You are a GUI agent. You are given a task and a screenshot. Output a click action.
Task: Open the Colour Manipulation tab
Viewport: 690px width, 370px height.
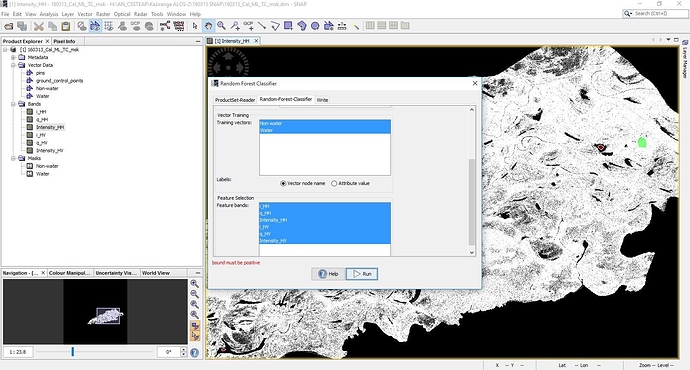(70, 273)
